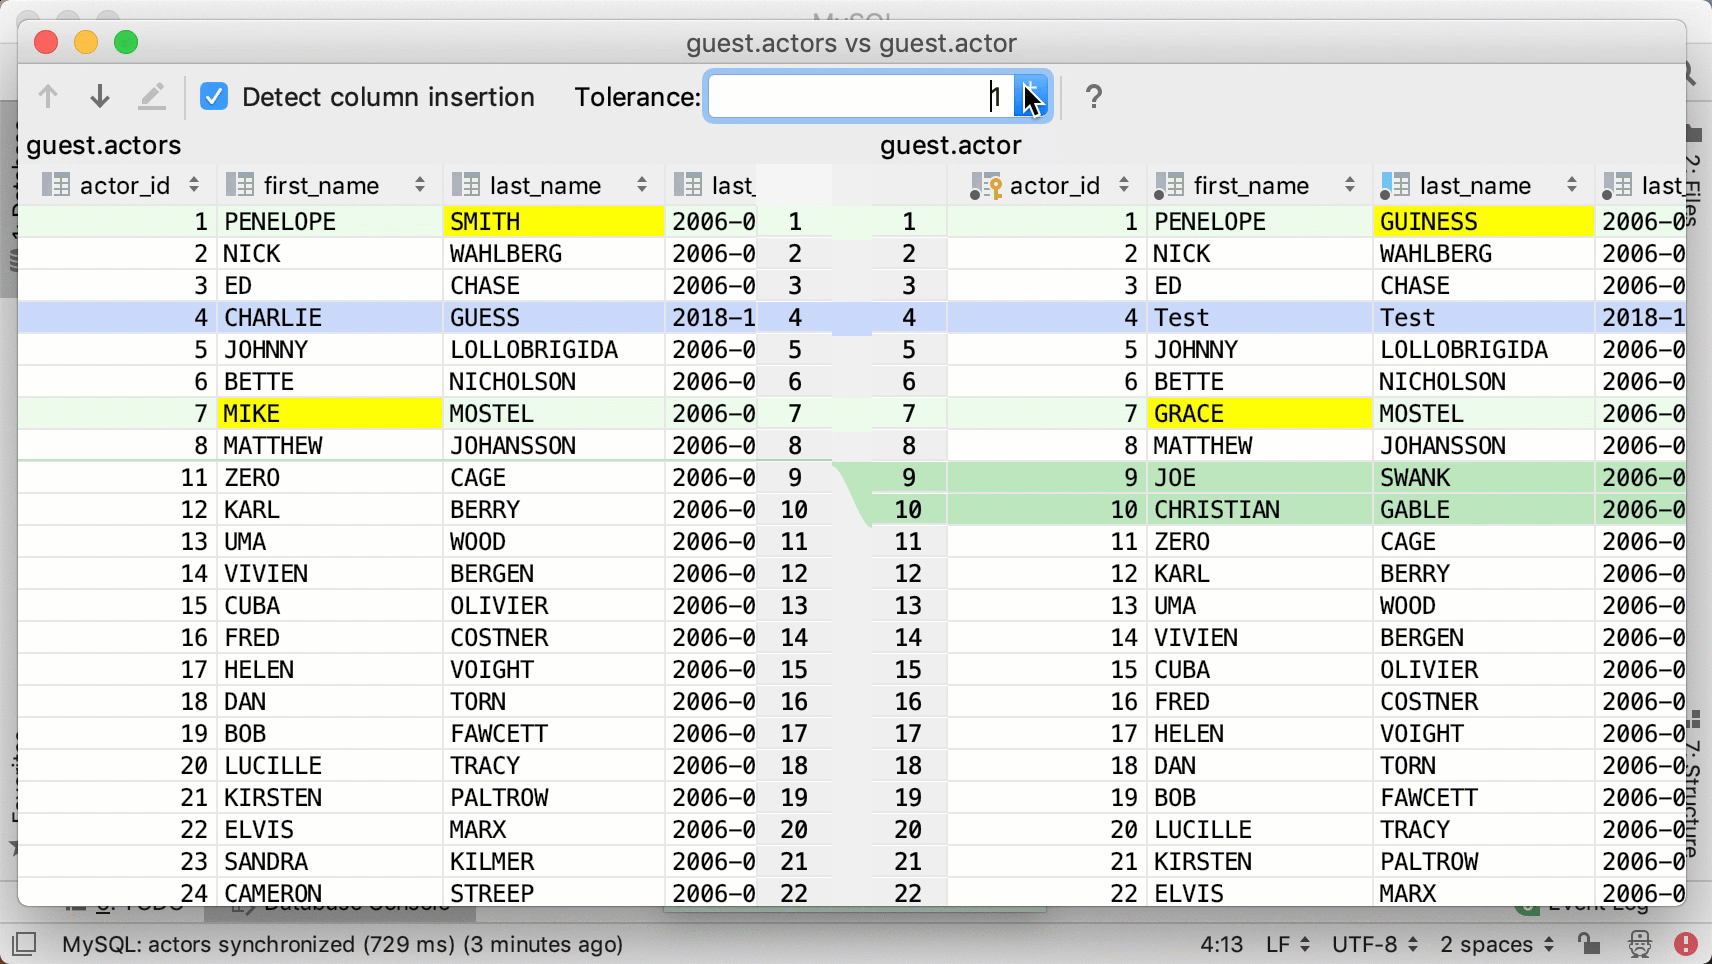Open the 2 spaces indent dropdown
Viewport: 1712px width, 964px height.
[x=1497, y=944]
